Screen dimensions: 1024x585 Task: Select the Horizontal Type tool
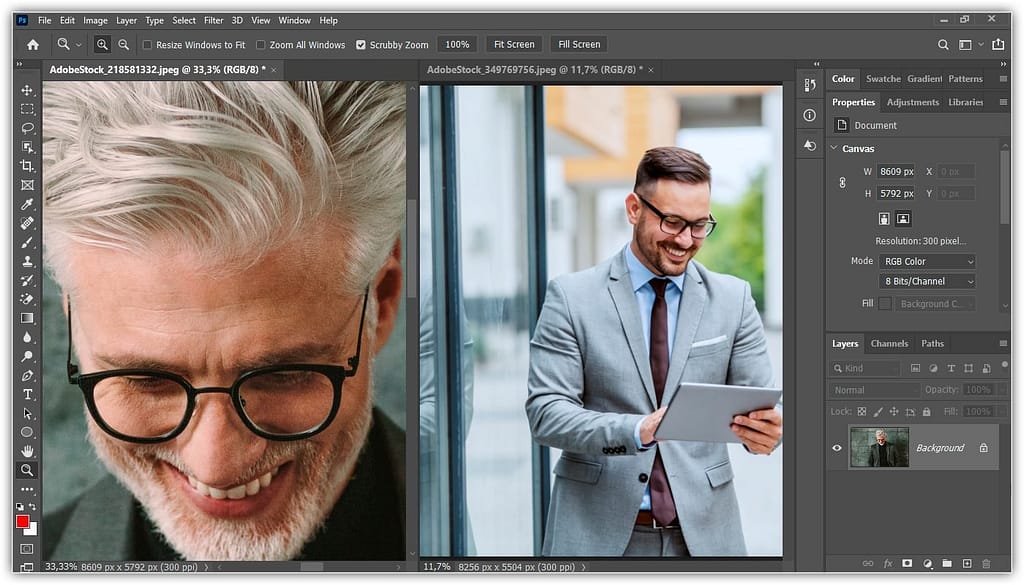click(27, 394)
